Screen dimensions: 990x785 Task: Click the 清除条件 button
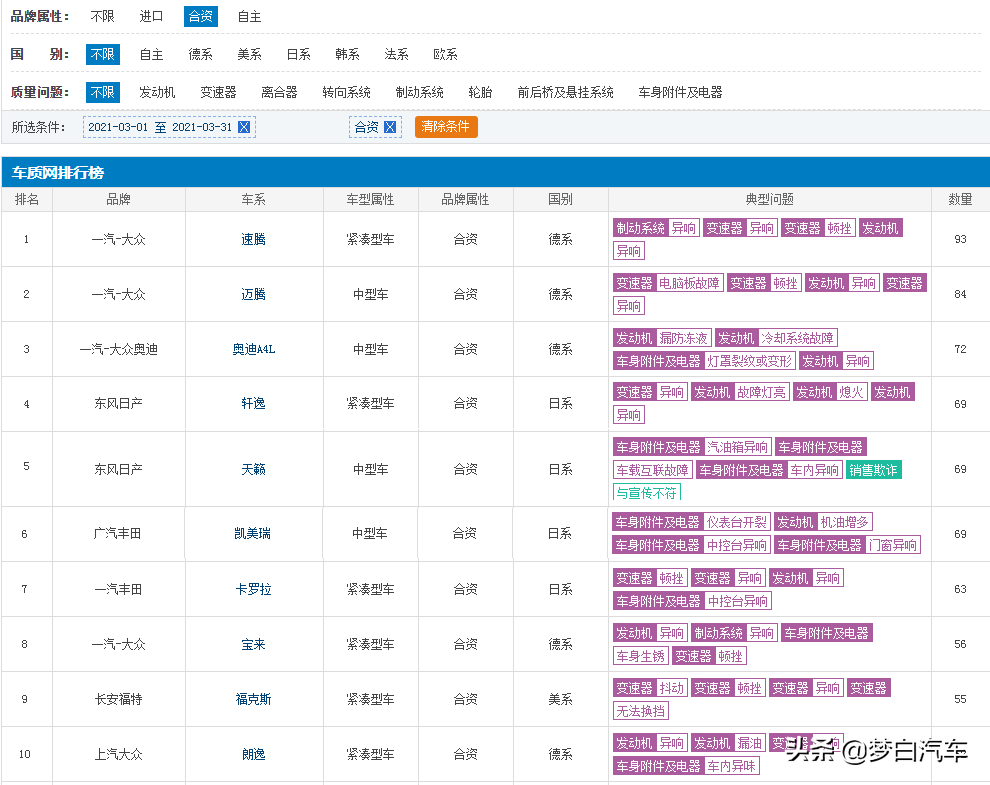click(x=446, y=127)
